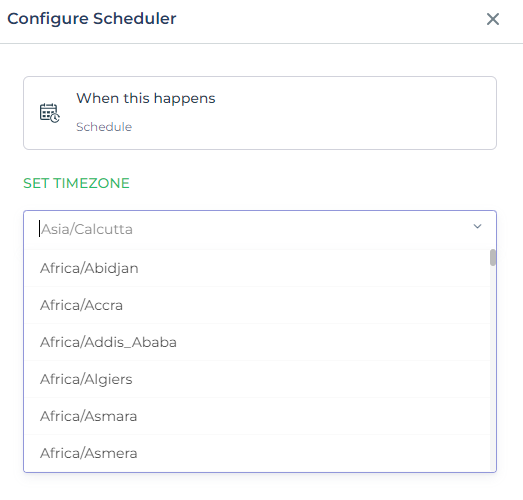Image resolution: width=523 pixels, height=500 pixels.
Task: Collapse the timezone list using the chevron
Action: pos(477,226)
